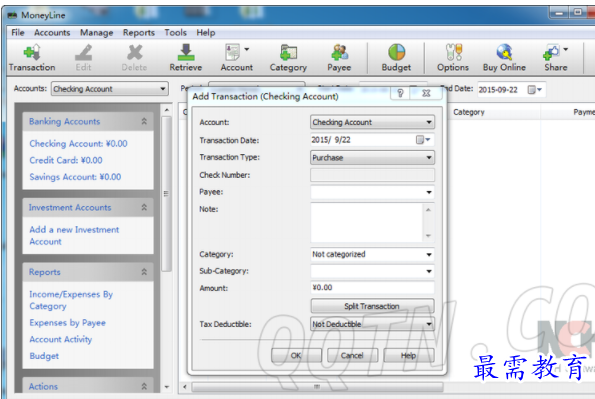Open the Manage menu
595x399 pixels.
(96, 33)
